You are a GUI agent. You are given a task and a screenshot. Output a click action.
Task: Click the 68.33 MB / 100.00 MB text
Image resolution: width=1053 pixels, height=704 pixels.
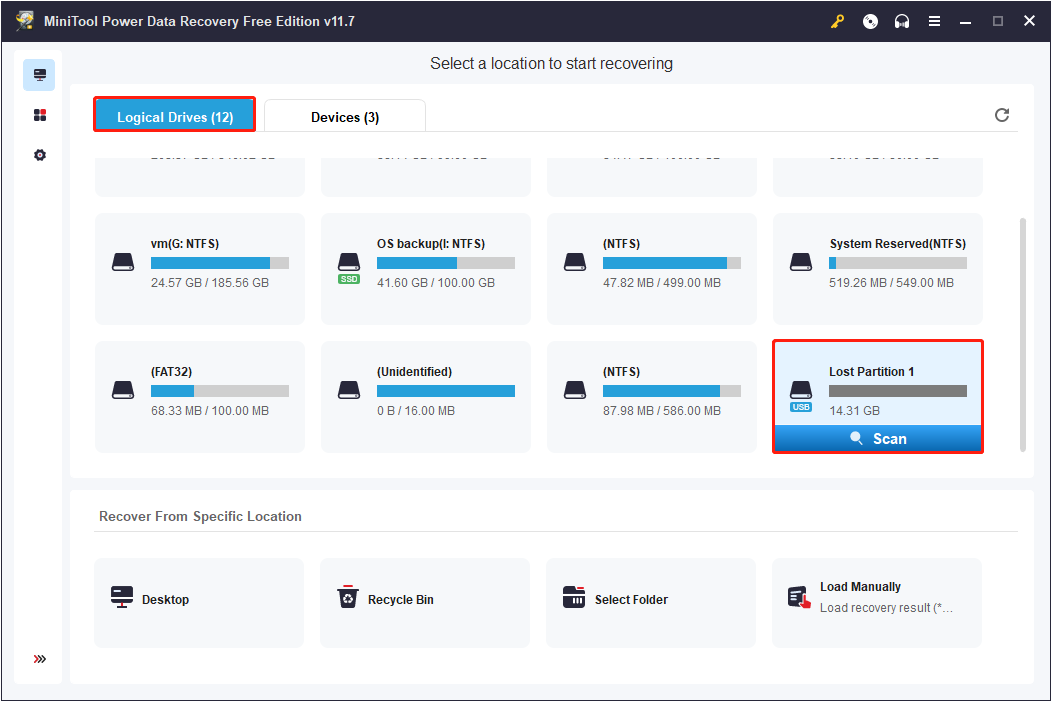coord(210,410)
